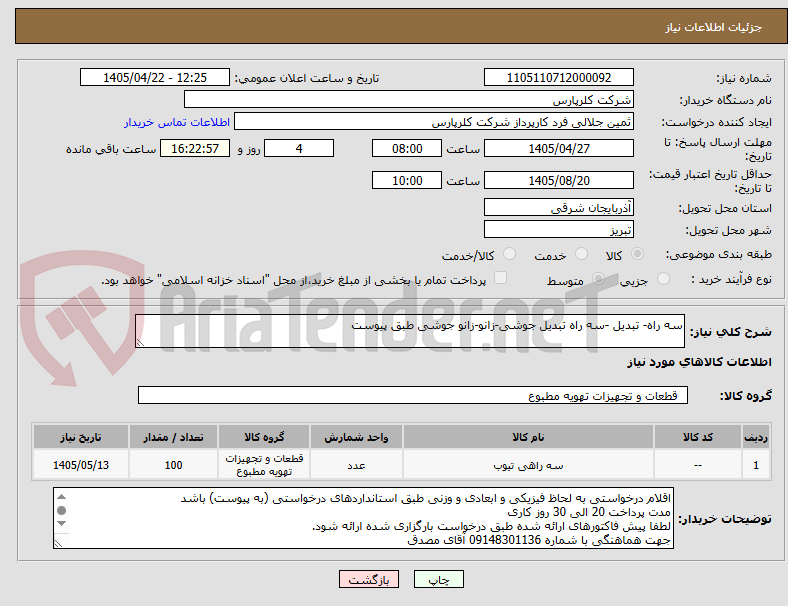Select the کالا radio button
Screen dimensions: 788x606
(x=637, y=254)
